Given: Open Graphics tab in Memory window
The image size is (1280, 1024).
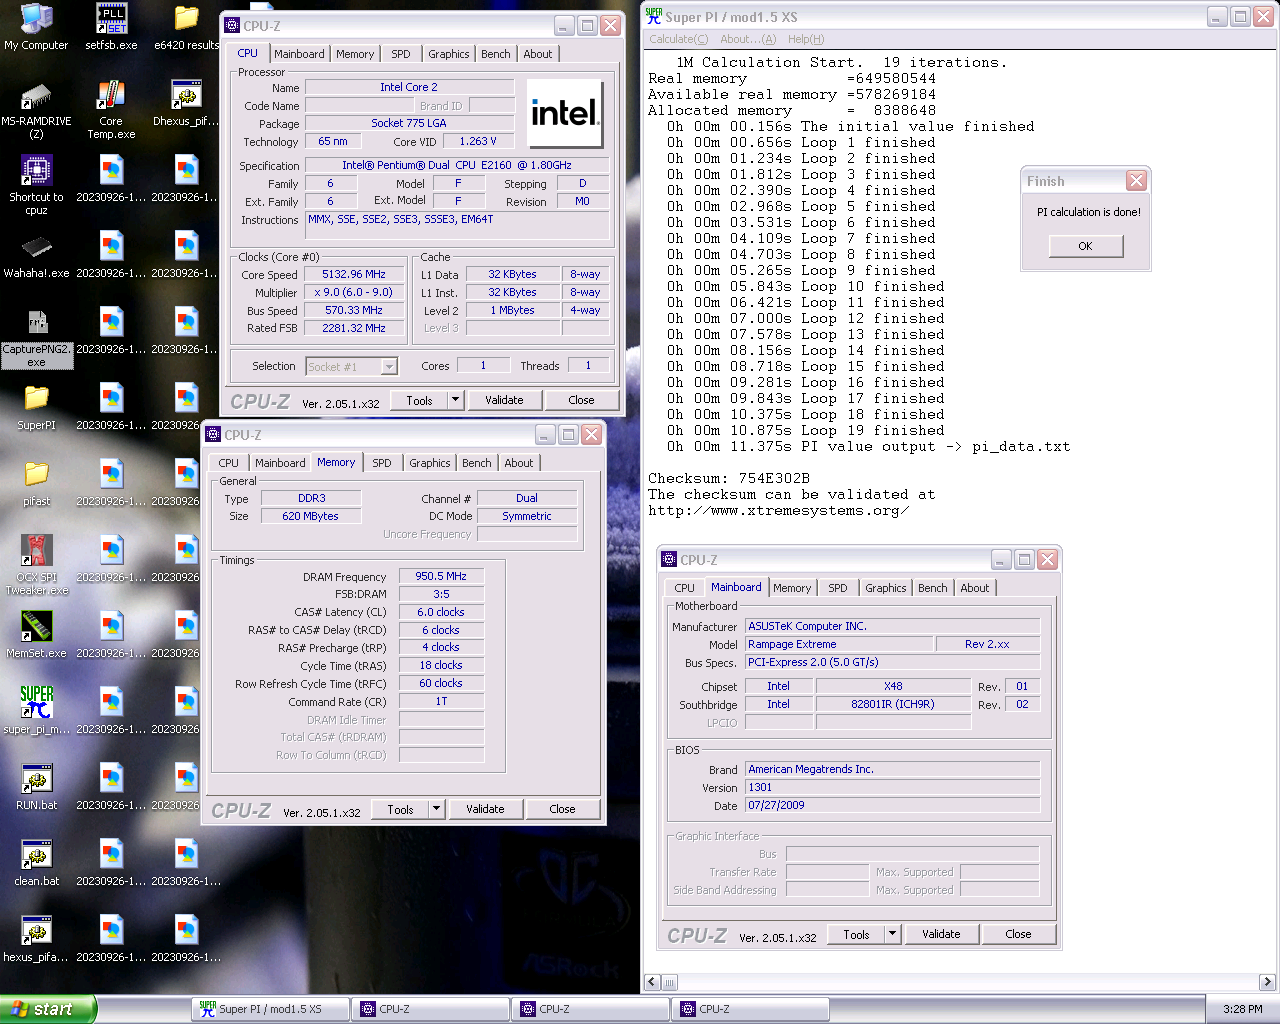Looking at the screenshot, I should click(430, 463).
